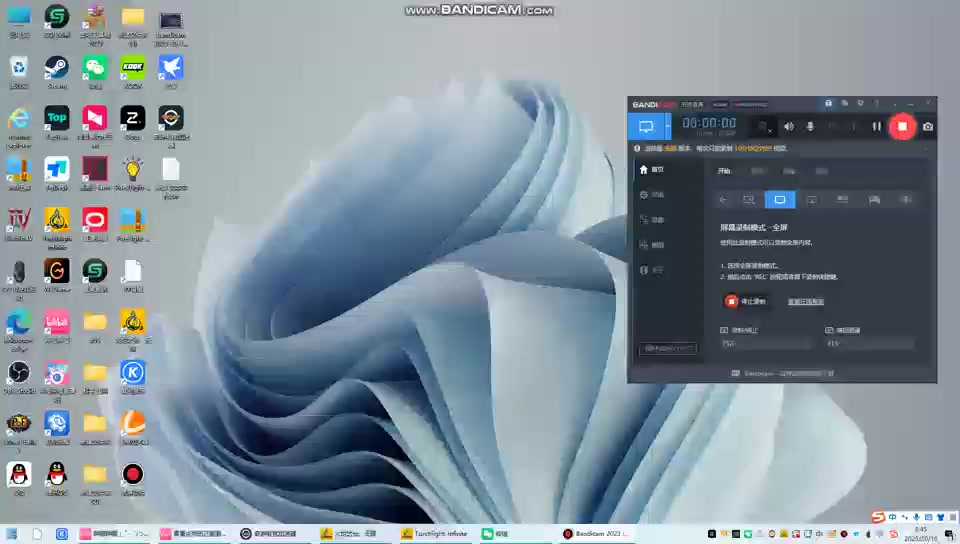This screenshot has height=544, width=960.
Task: Select the game recording mode icon
Action: [x=874, y=200]
